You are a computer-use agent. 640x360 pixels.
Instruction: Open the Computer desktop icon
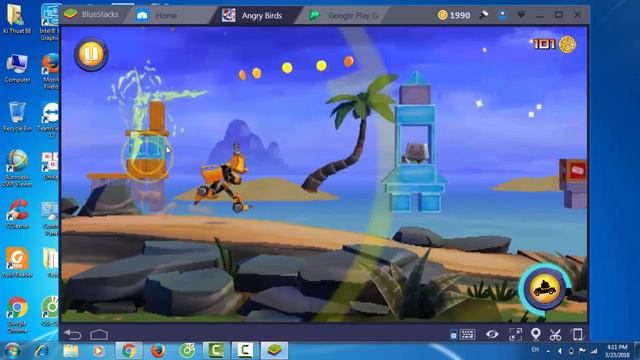click(x=17, y=69)
